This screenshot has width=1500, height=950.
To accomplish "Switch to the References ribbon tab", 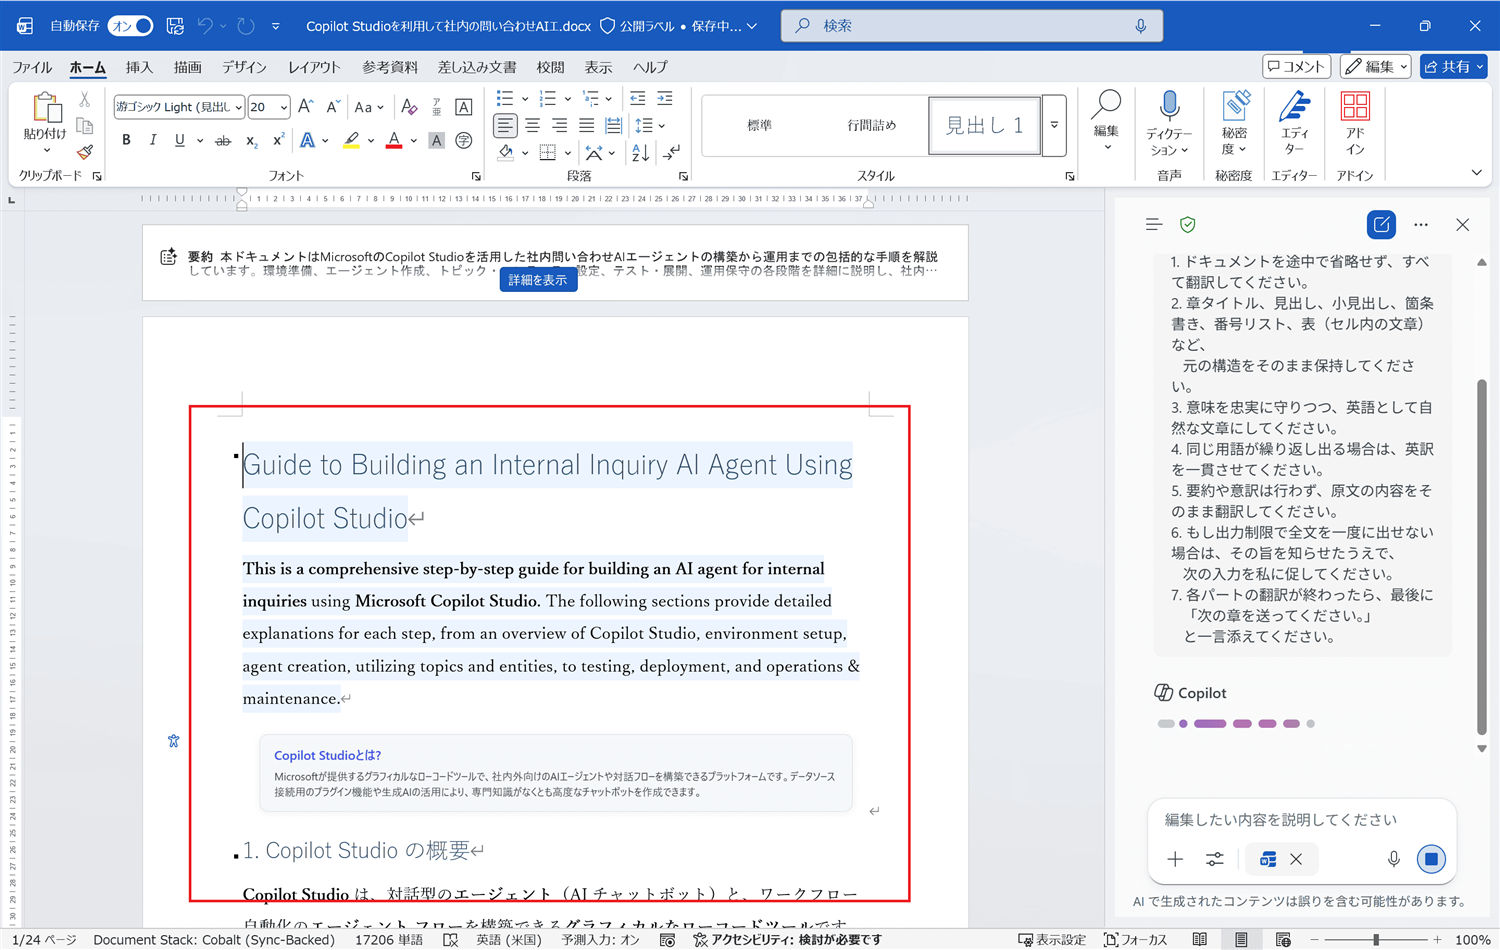I will click(x=390, y=67).
